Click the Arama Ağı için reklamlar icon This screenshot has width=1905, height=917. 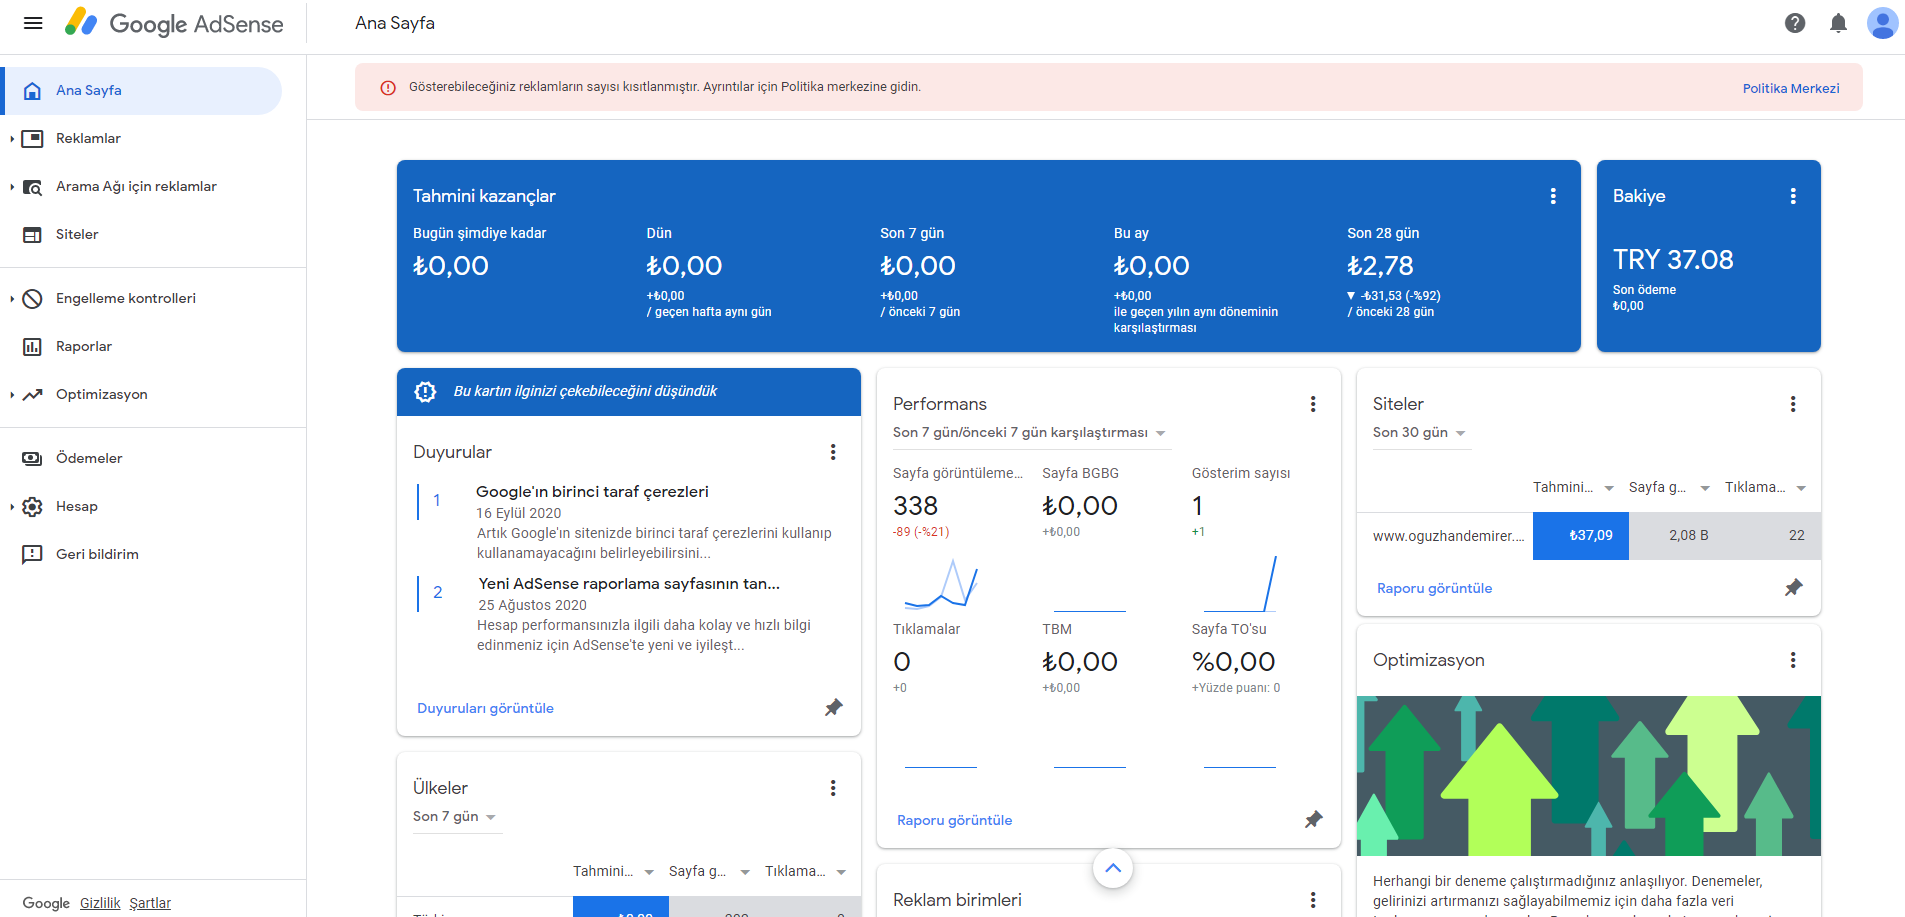click(33, 186)
